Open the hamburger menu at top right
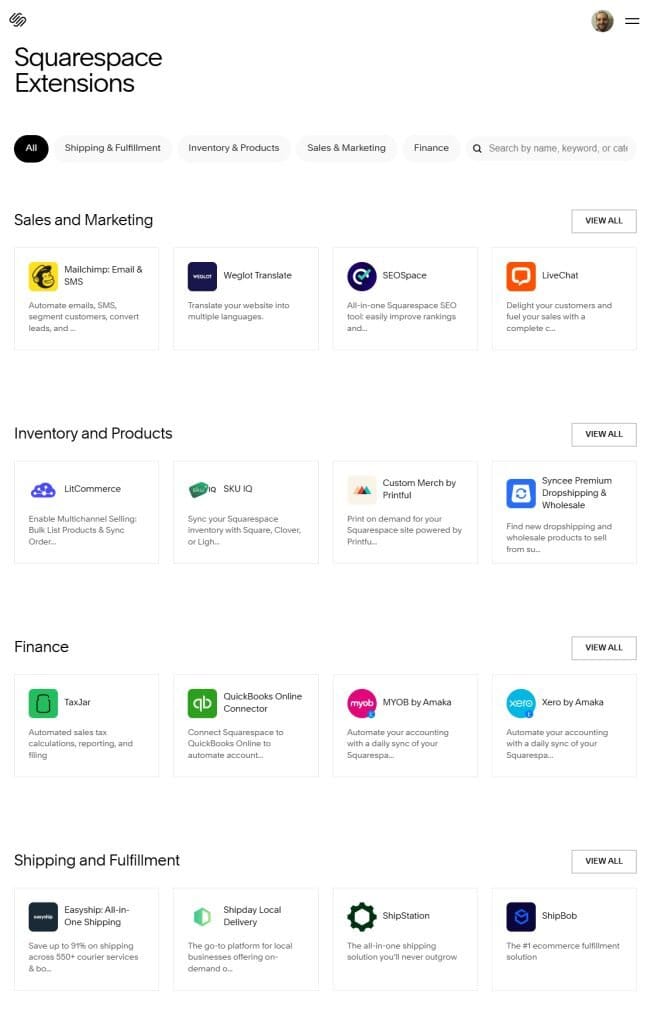 [x=632, y=20]
